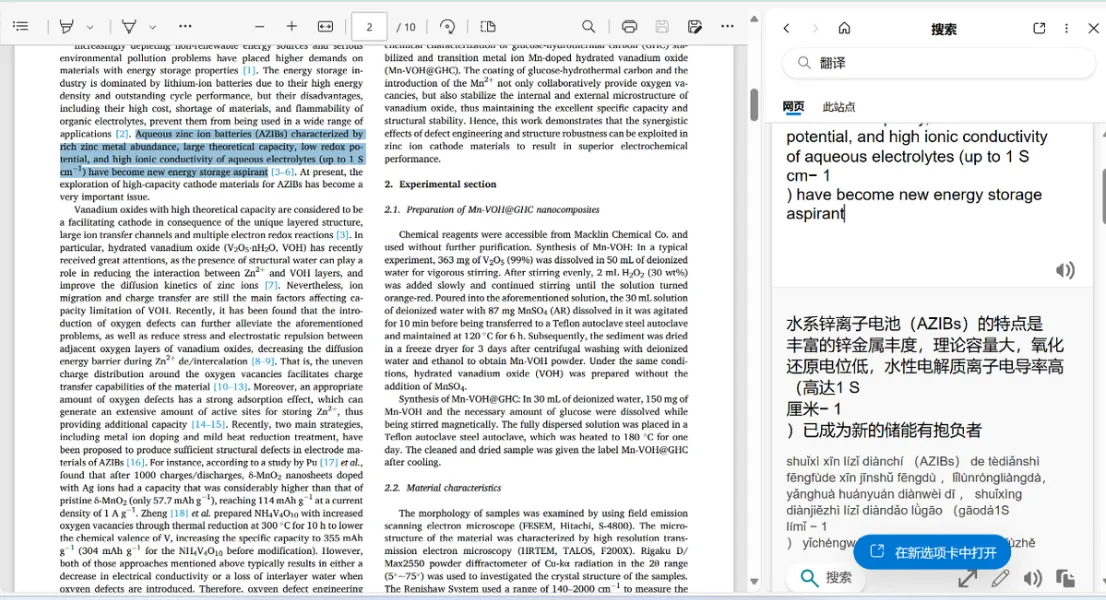Open citation link [18] in PDF
Viewport: 1106px width, 600px height.
point(179,513)
